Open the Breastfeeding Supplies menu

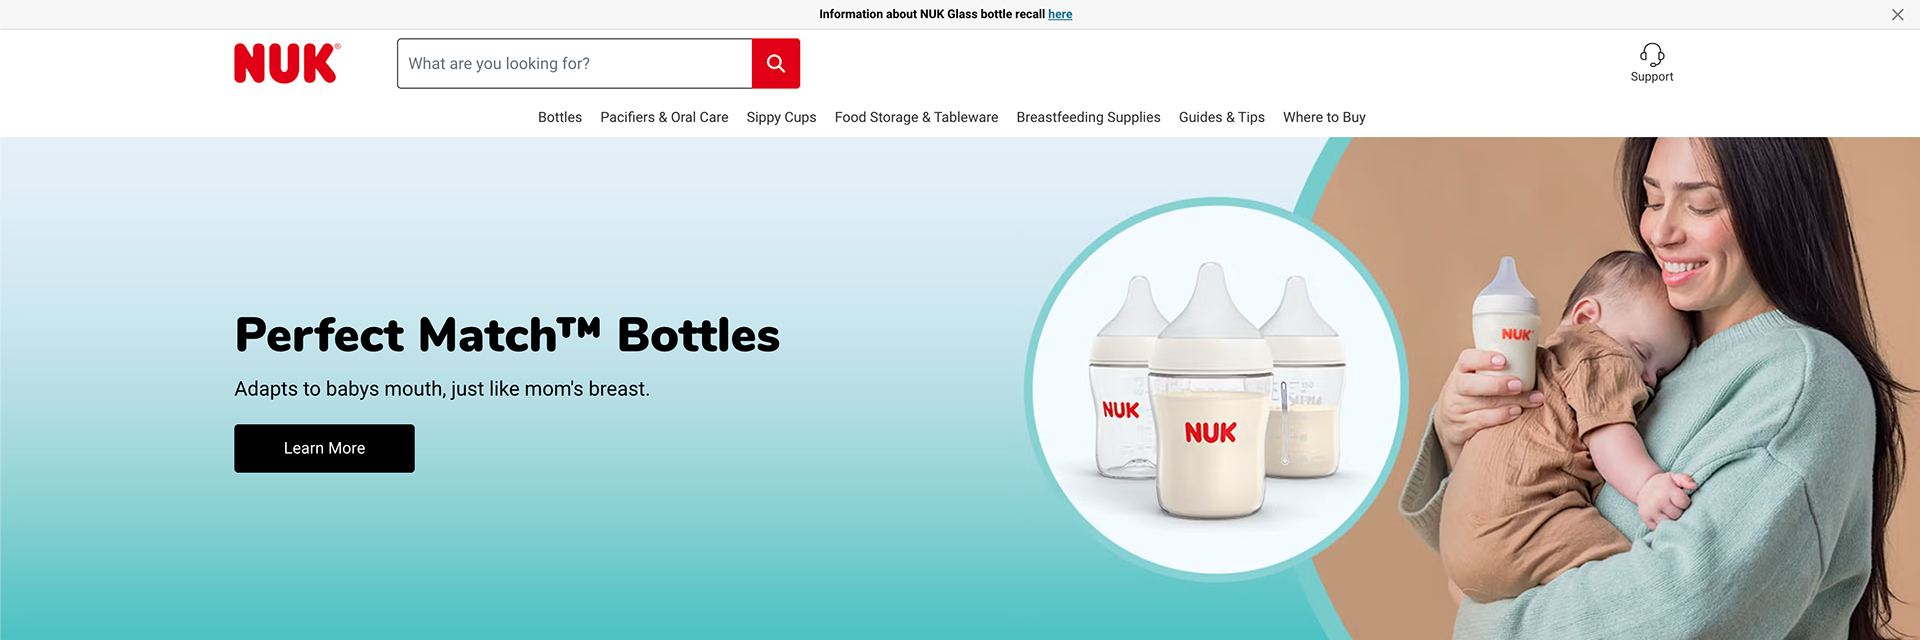point(1088,117)
